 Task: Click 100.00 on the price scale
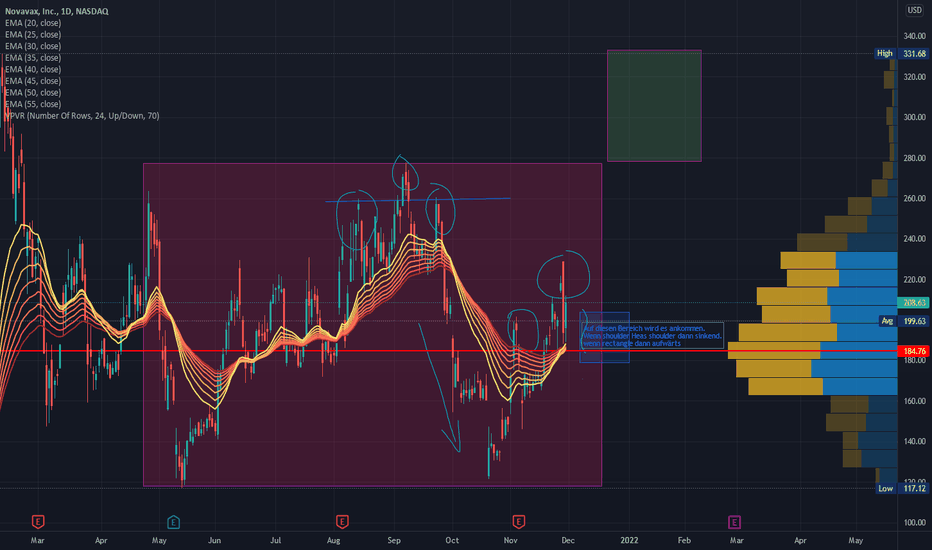pos(915,523)
